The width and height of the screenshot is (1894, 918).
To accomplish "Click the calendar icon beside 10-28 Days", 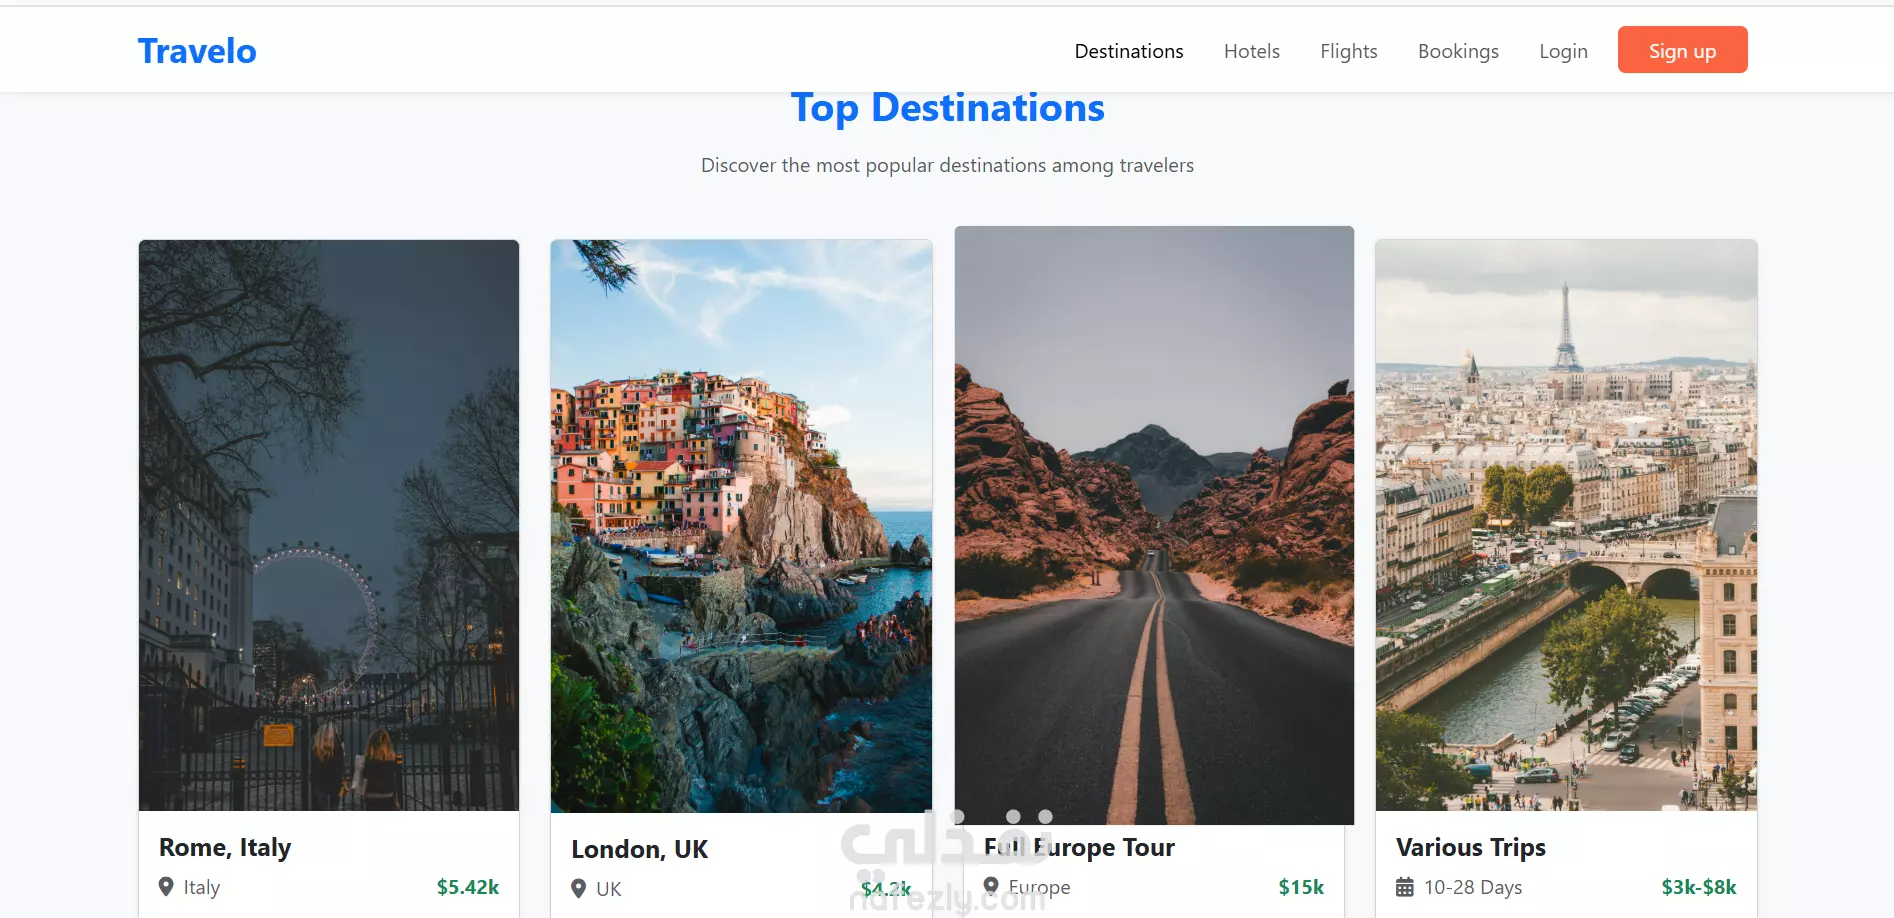I will [1405, 887].
